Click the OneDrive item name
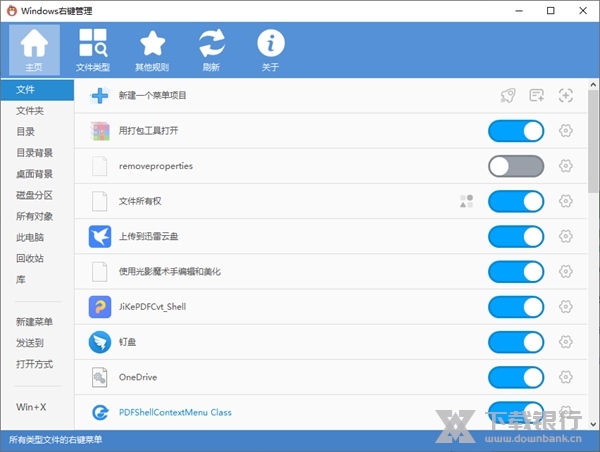This screenshot has width=600, height=452. [x=138, y=377]
